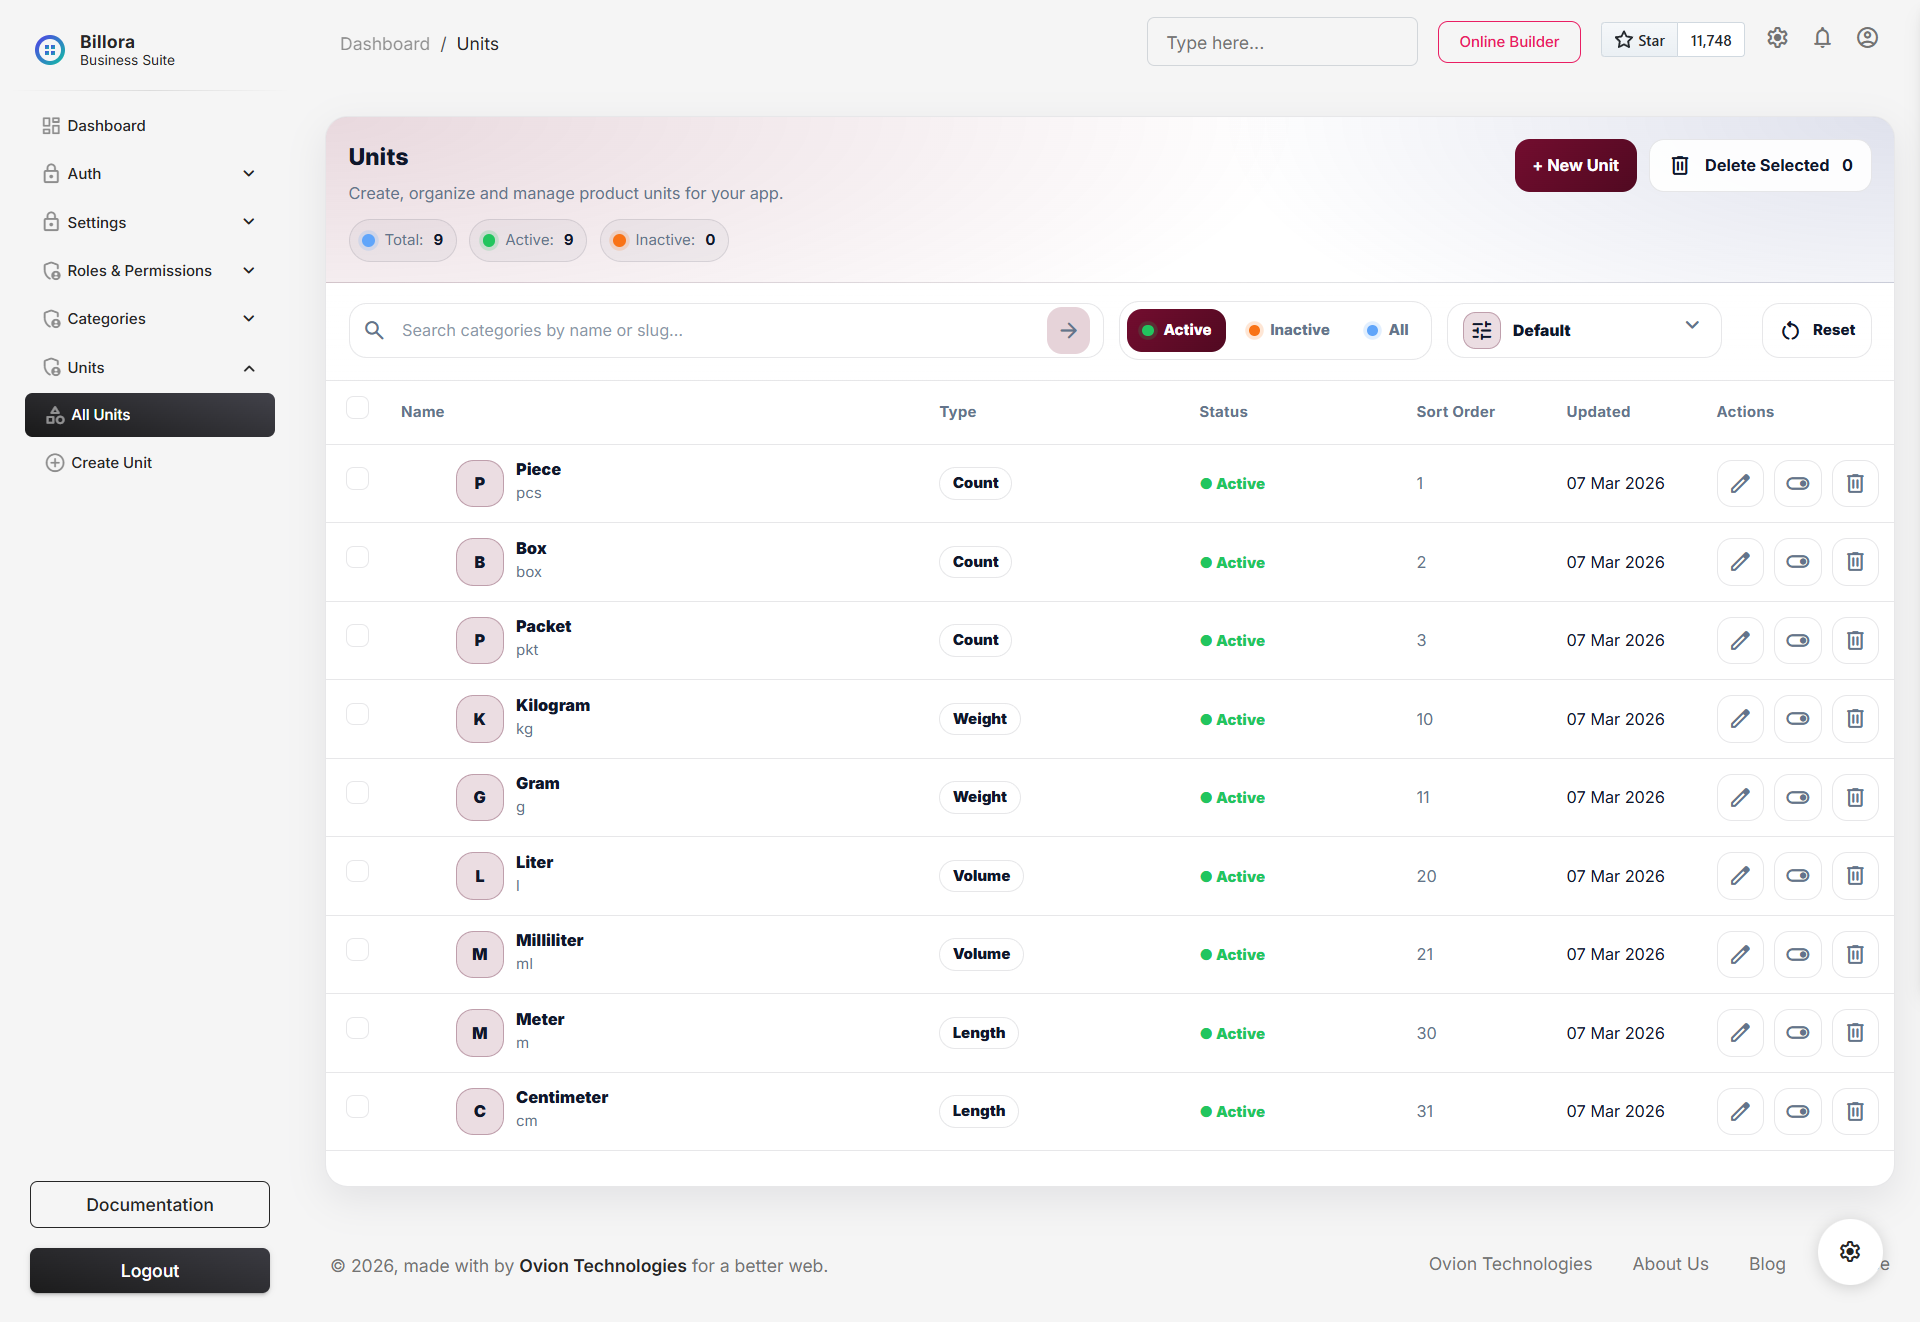Screen dimensions: 1920x1322
Task: Submit search with the arrow icon
Action: point(1068,330)
